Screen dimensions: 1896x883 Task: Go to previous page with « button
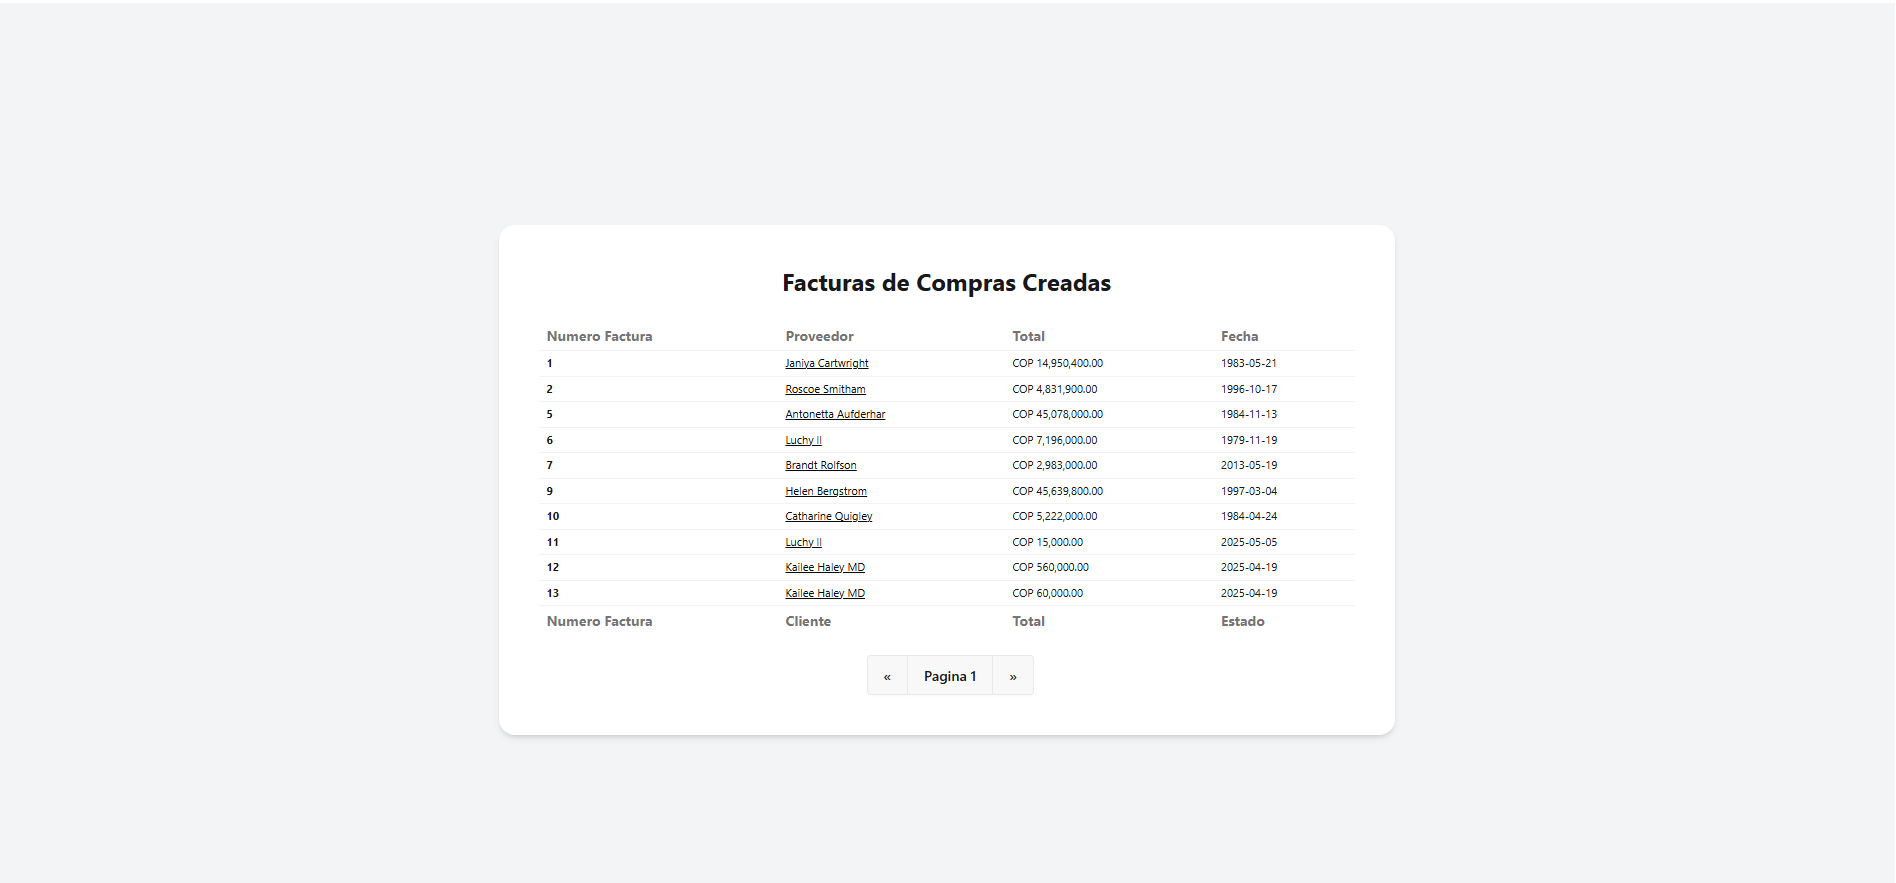[x=887, y=676]
